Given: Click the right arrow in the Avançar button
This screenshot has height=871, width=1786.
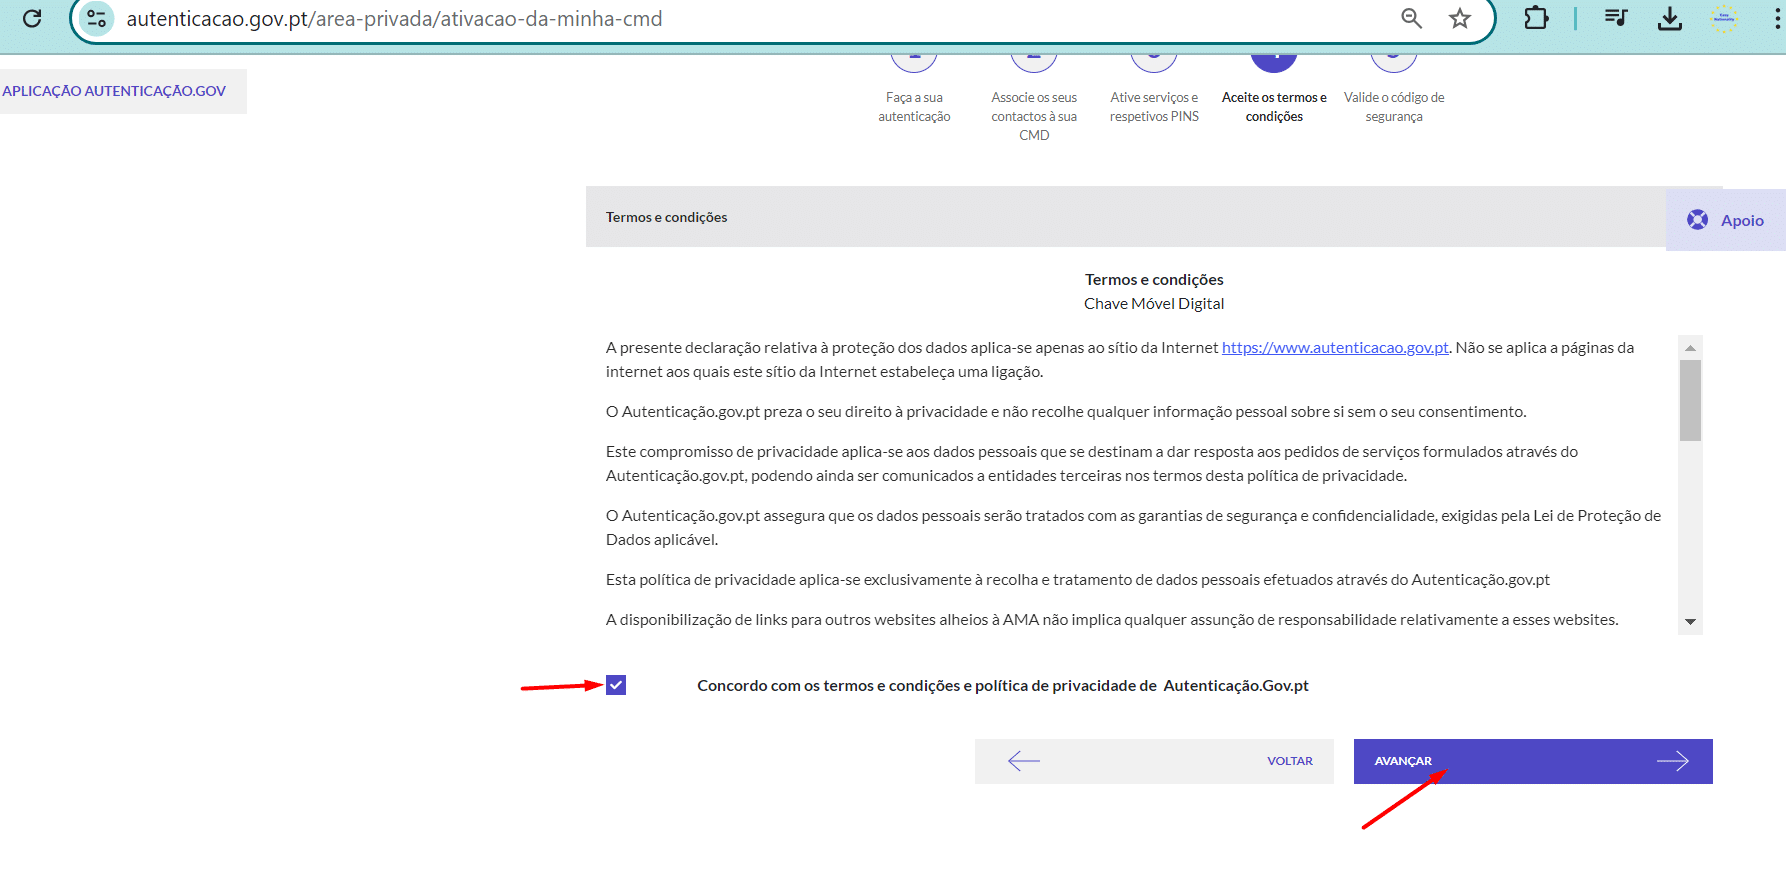Looking at the screenshot, I should pos(1672,761).
